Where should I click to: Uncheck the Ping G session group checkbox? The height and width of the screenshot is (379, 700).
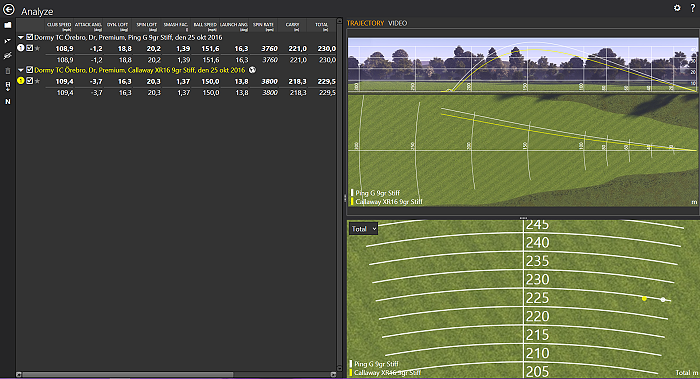point(29,37)
